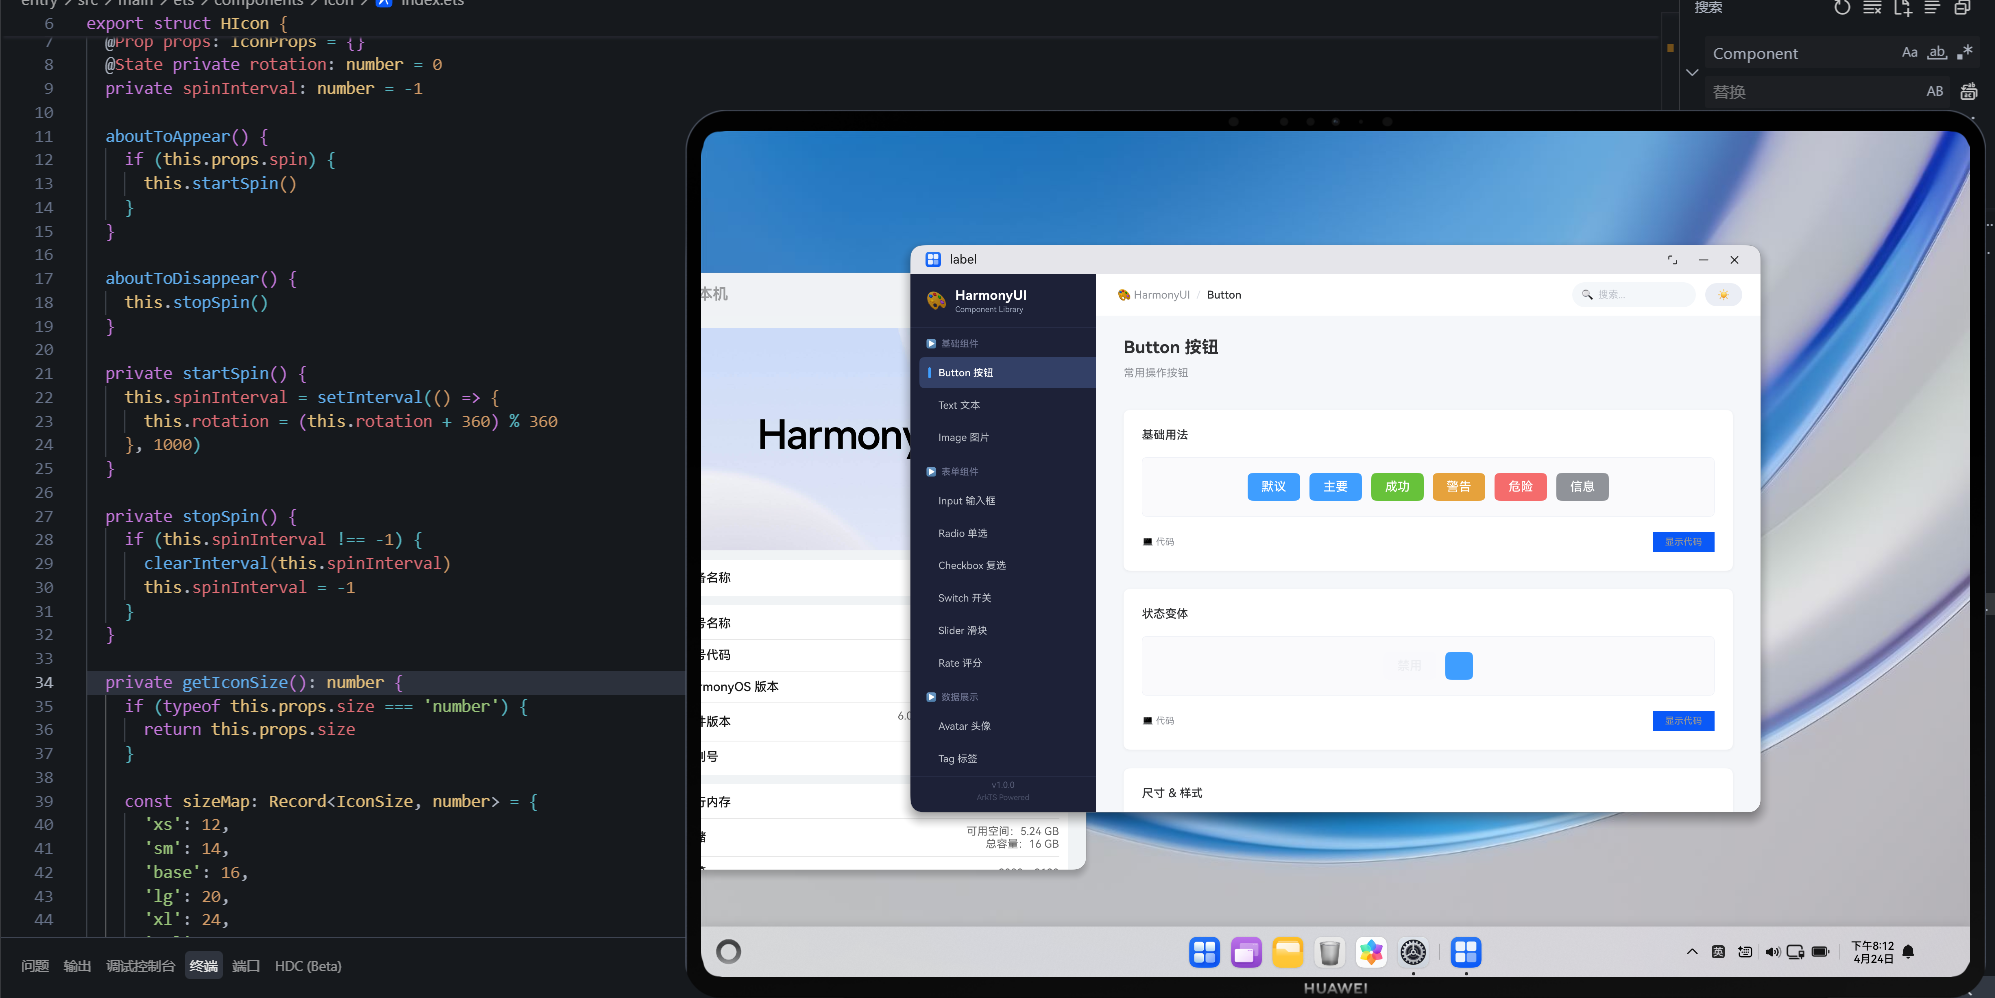The image size is (1995, 998).
Task: Click the green 成功 button
Action: click(1397, 487)
